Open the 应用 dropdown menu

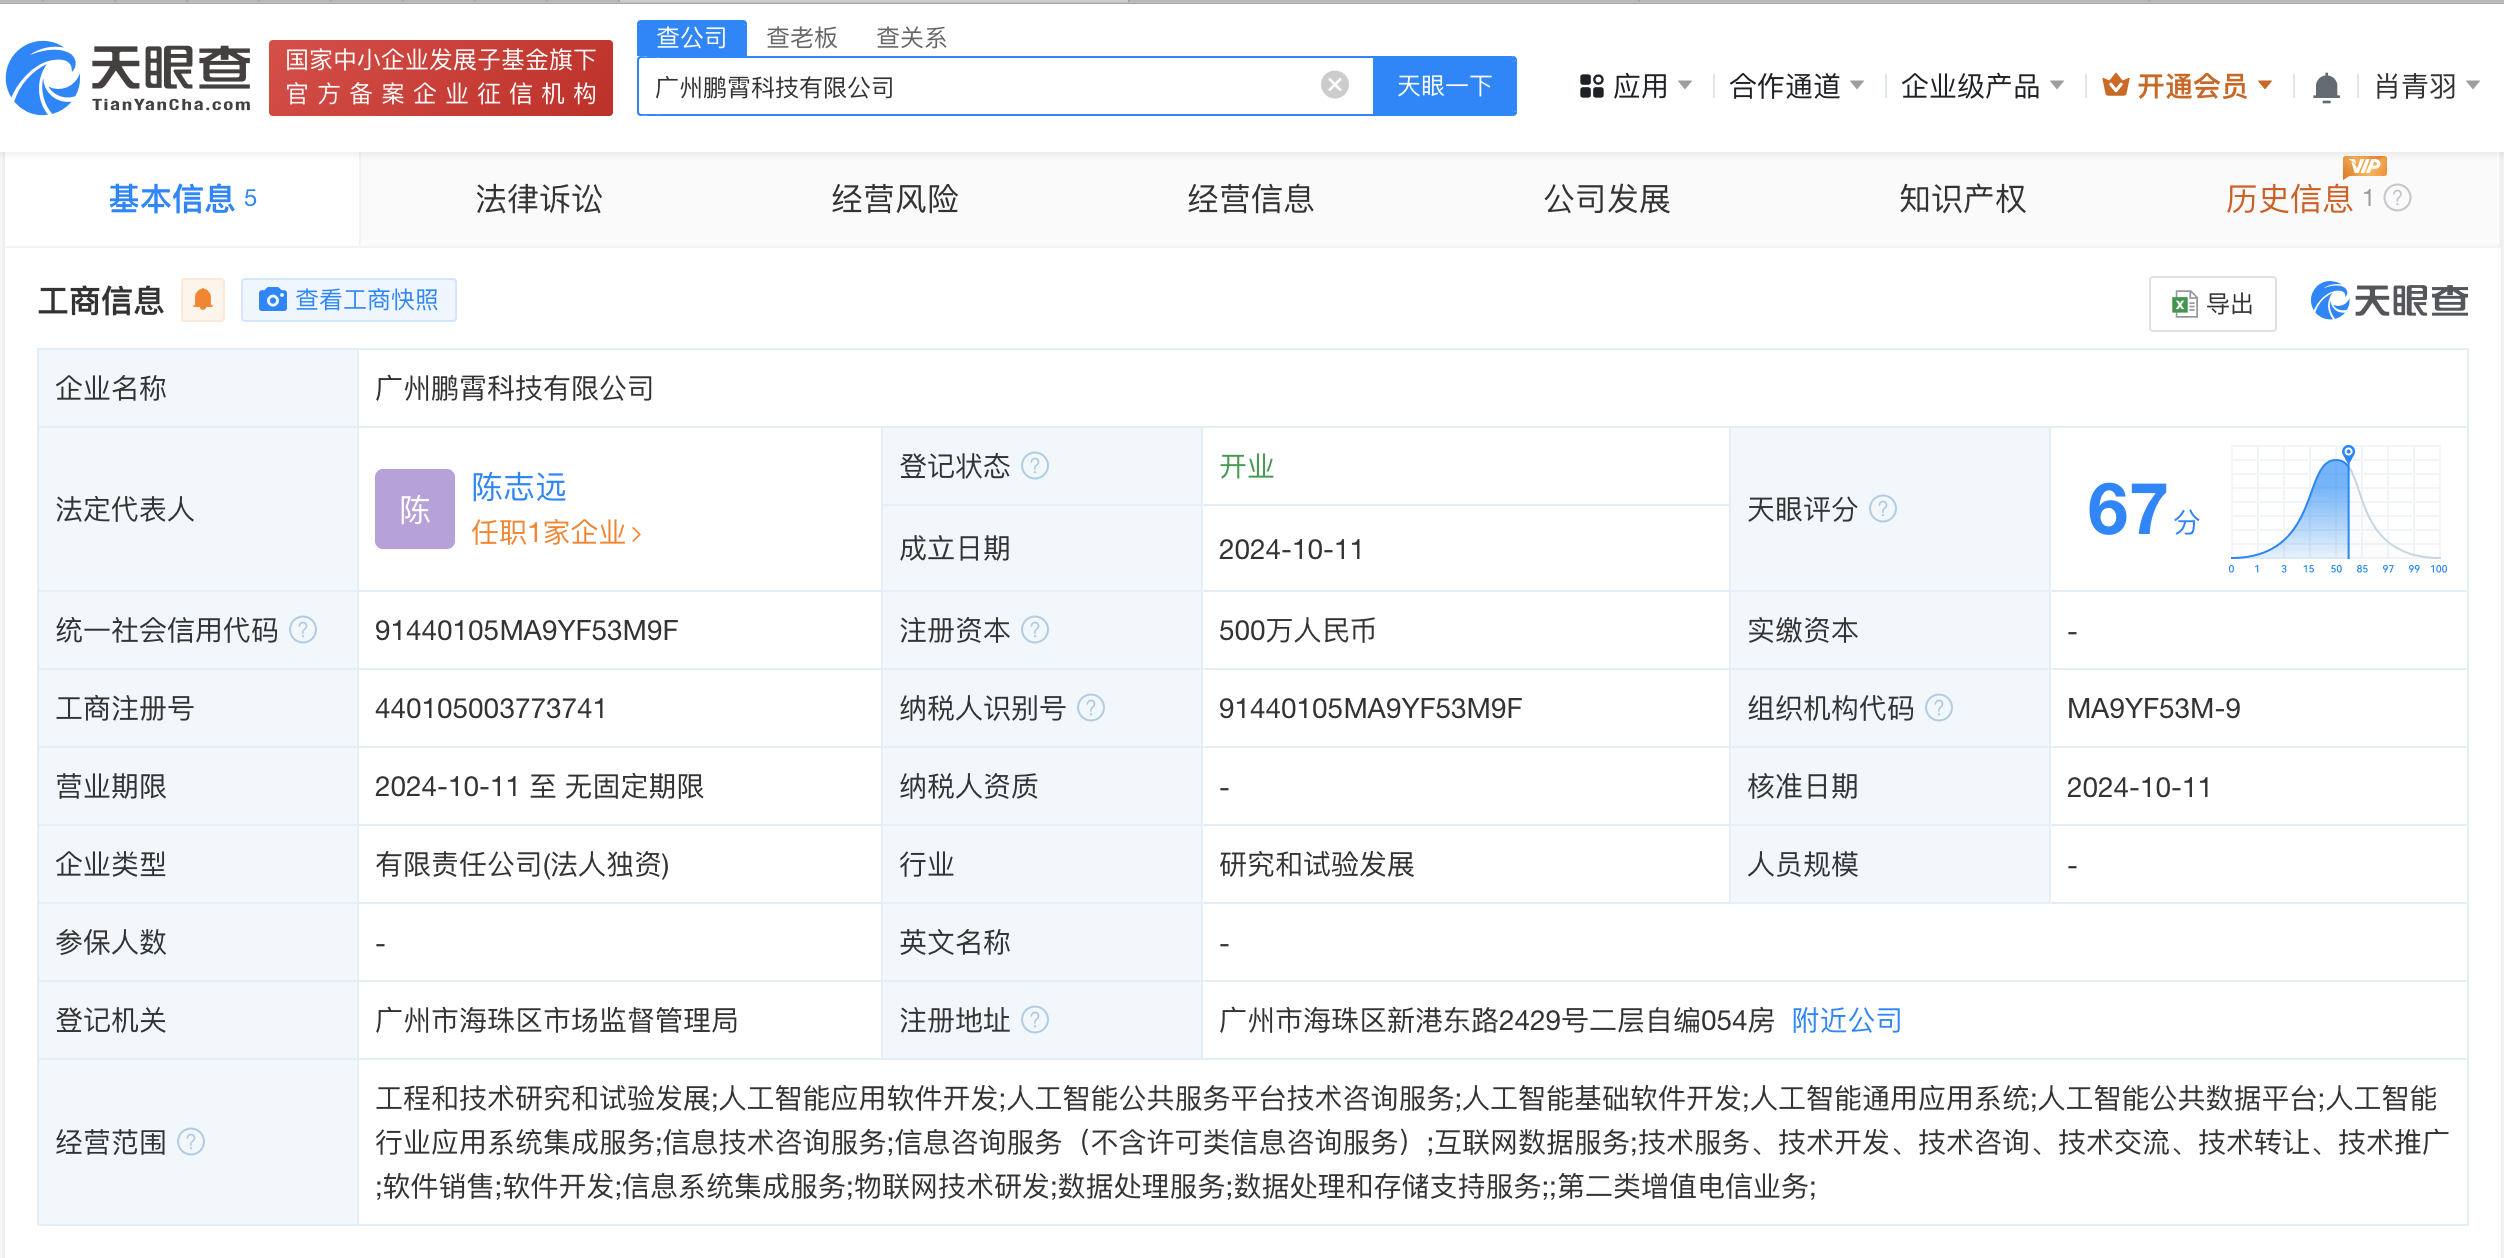click(x=1636, y=87)
